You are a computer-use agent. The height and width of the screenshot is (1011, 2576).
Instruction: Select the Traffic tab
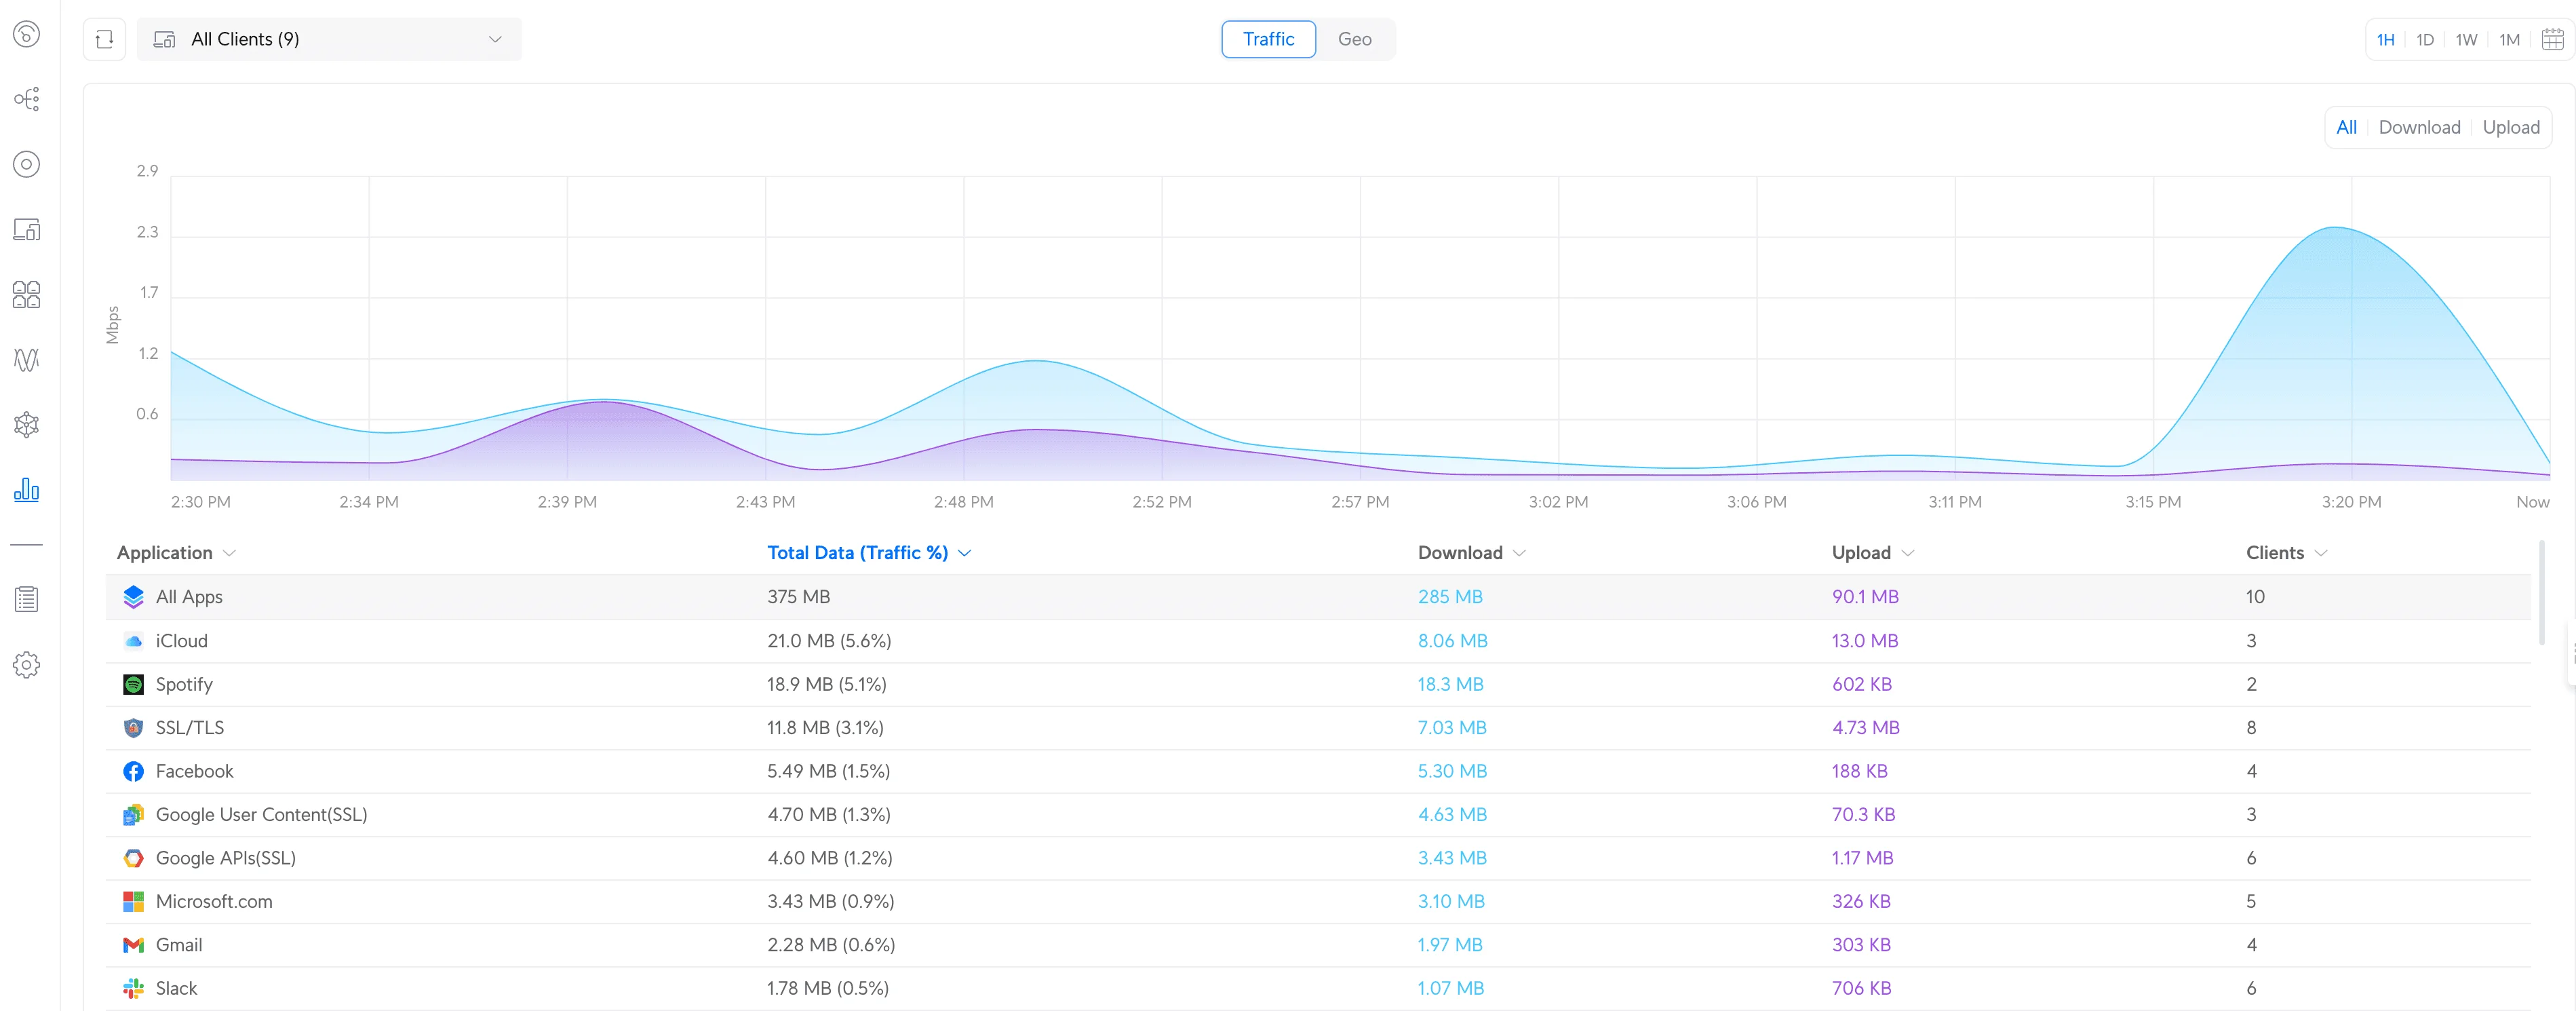point(1268,39)
